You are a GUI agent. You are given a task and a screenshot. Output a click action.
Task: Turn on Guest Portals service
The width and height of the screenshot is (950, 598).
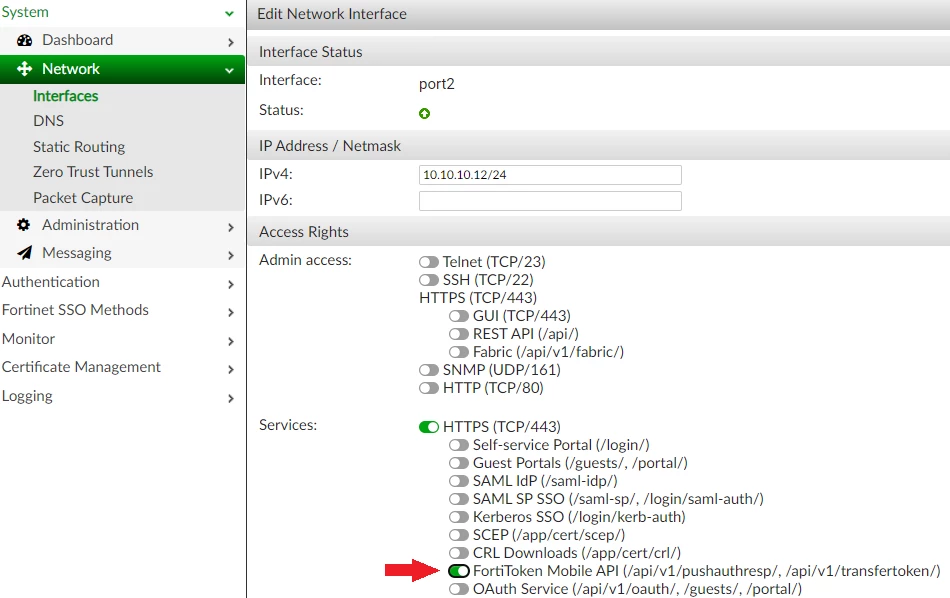point(459,463)
